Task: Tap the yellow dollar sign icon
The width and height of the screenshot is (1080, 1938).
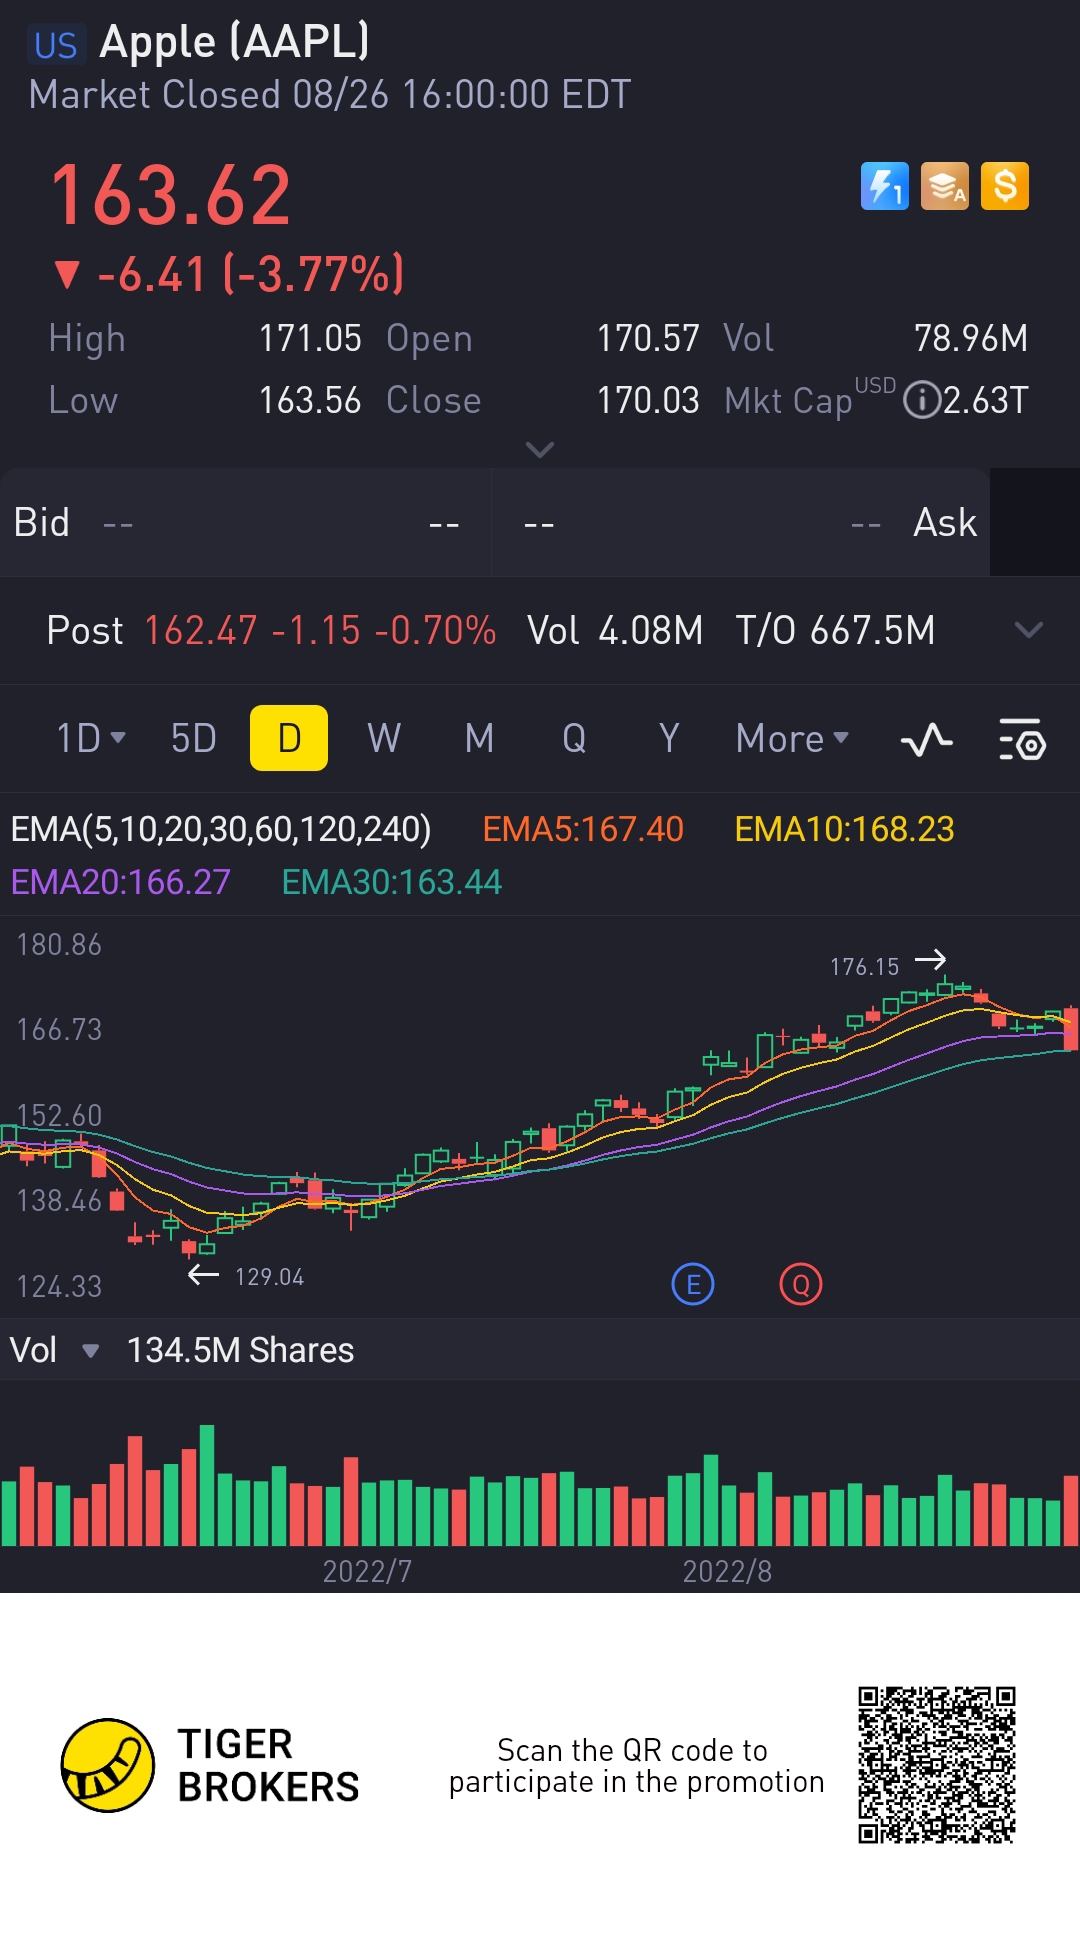Action: pos(1005,186)
